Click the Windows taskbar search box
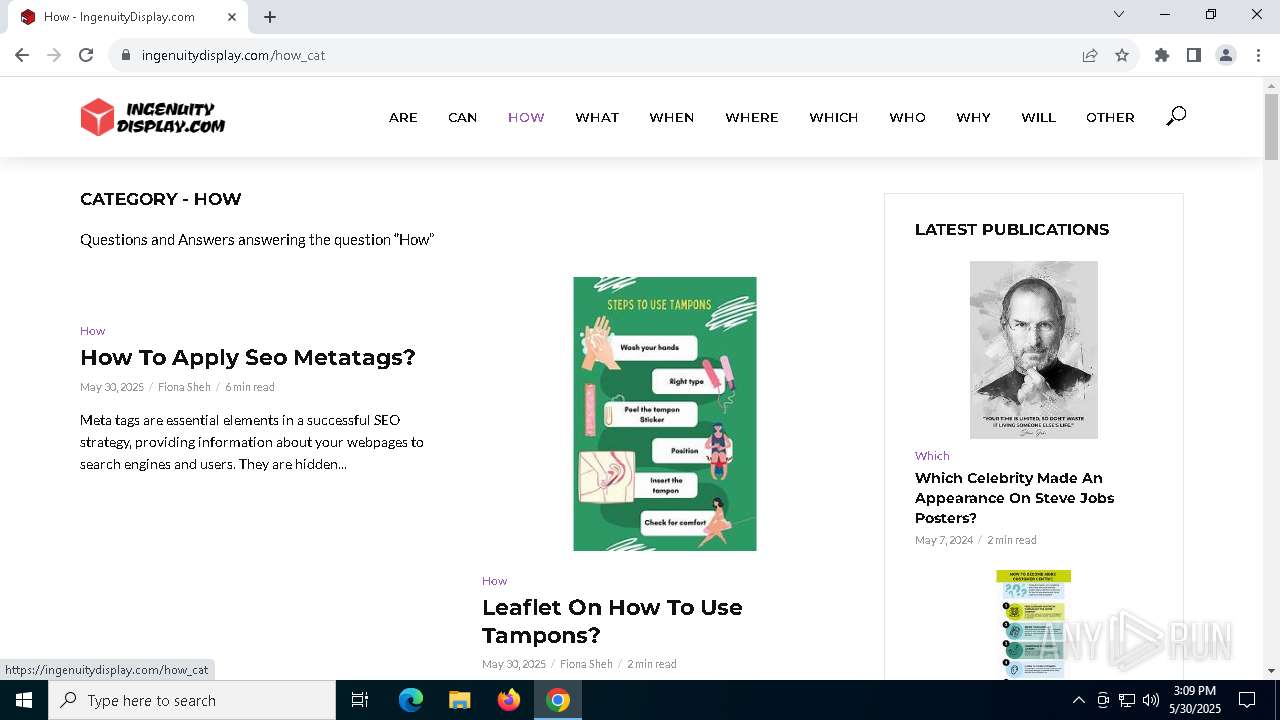The width and height of the screenshot is (1280, 720). pyautogui.click(x=192, y=700)
